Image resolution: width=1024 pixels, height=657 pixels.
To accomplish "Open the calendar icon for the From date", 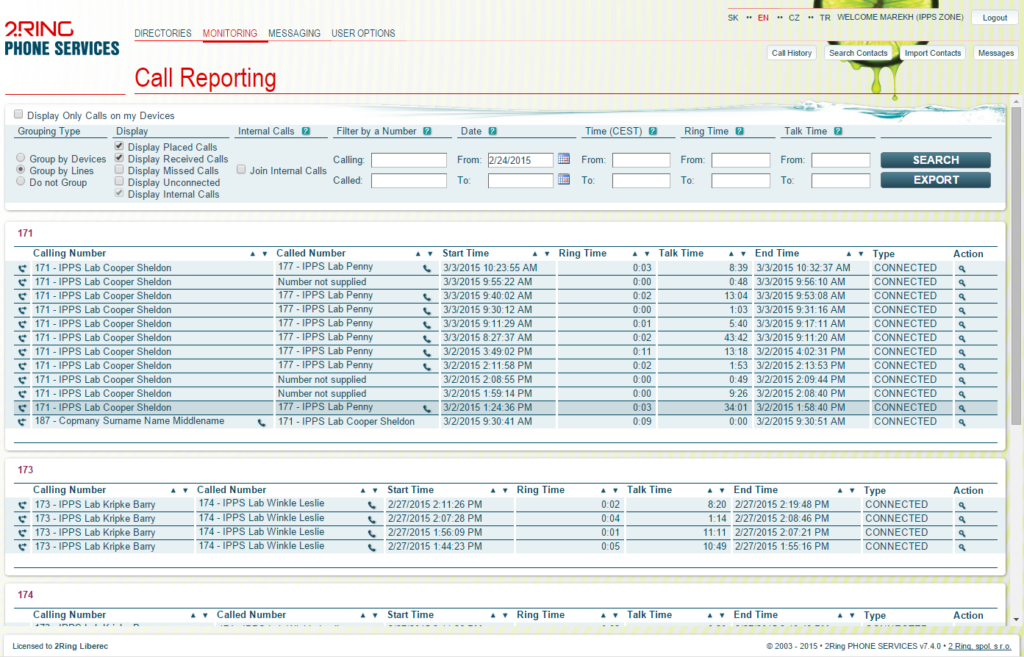I will pos(564,159).
